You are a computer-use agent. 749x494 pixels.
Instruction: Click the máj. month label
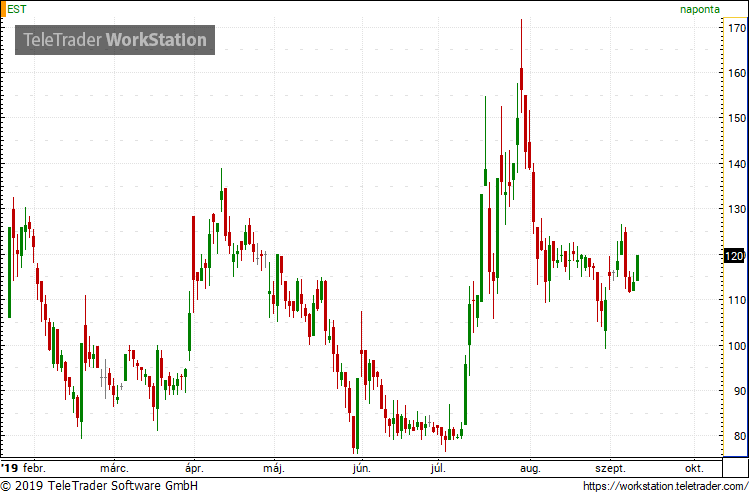pyautogui.click(x=274, y=468)
